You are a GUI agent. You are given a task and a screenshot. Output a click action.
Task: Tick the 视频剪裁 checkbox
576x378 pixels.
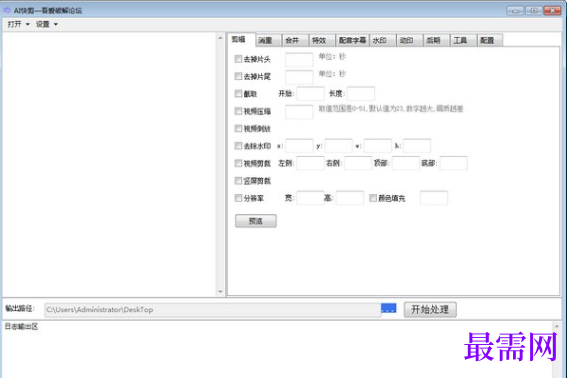pos(238,163)
